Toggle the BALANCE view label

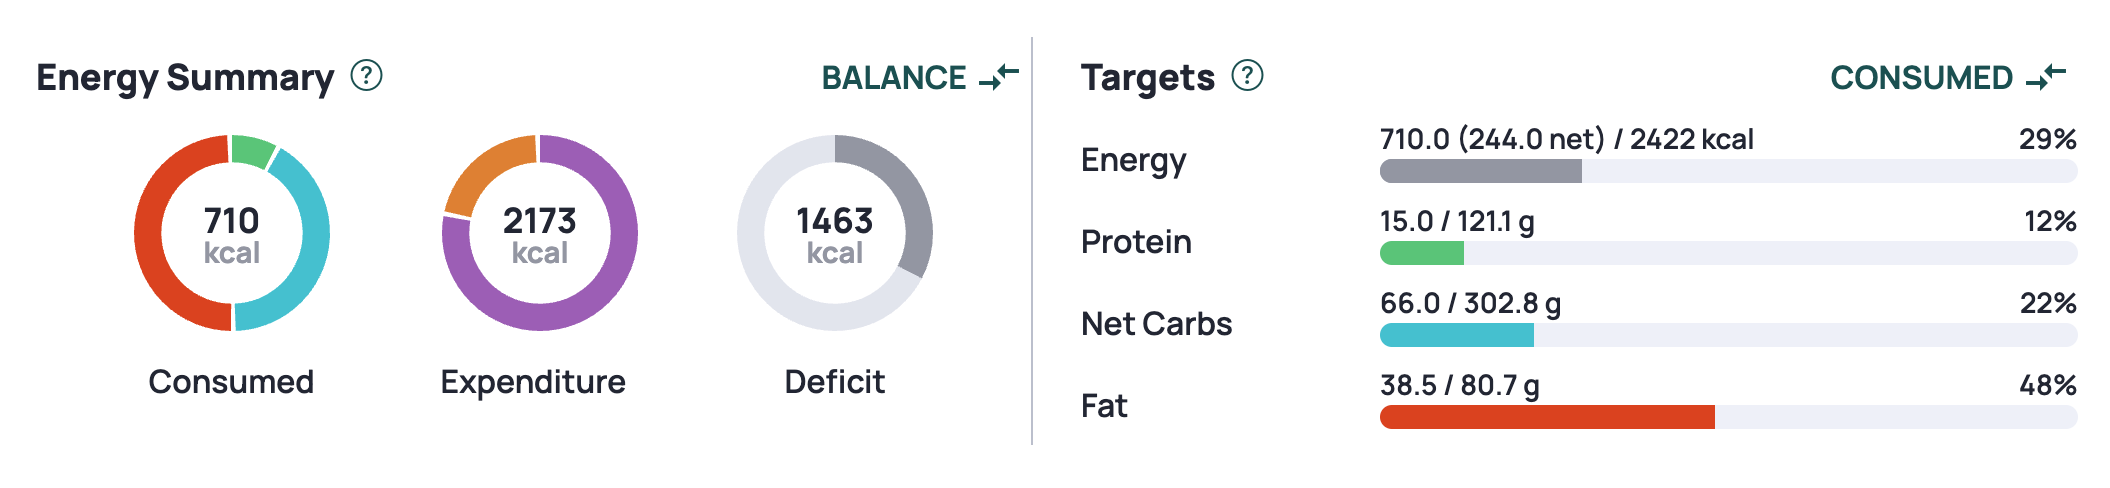(x=894, y=77)
